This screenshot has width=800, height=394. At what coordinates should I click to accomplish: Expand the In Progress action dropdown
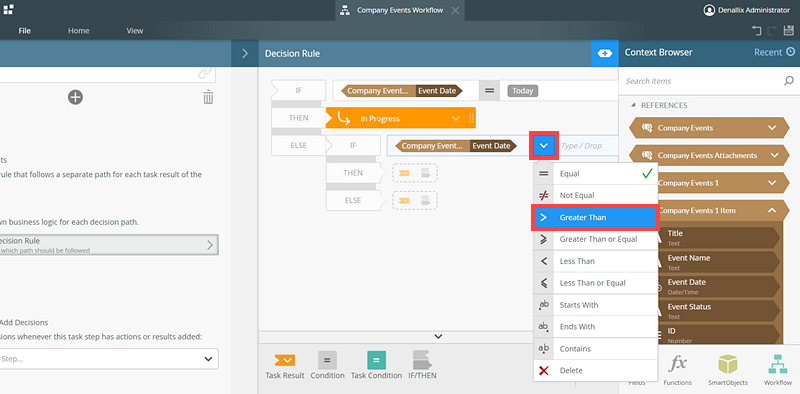pos(456,118)
